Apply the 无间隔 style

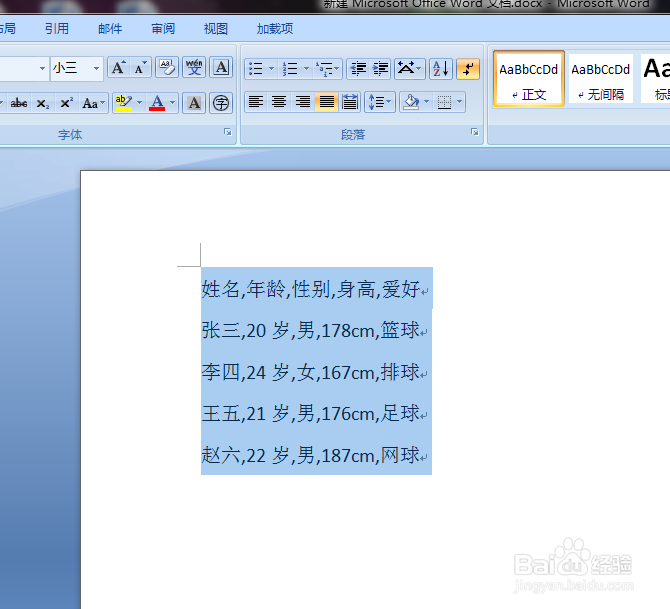(x=600, y=79)
